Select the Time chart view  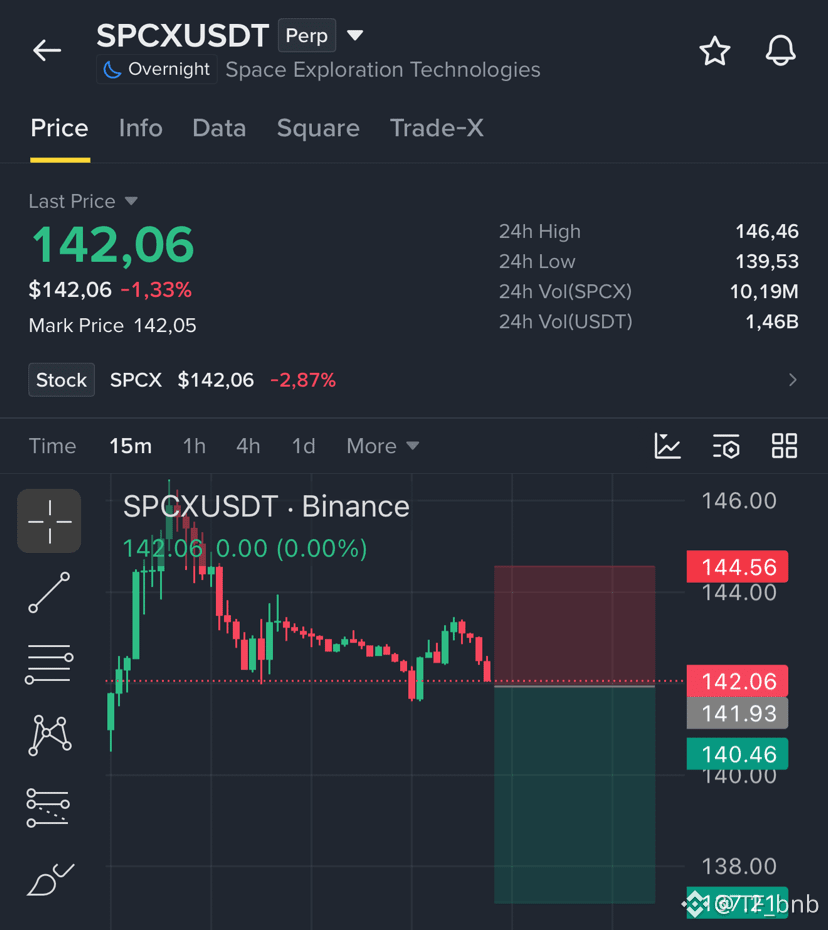click(52, 446)
